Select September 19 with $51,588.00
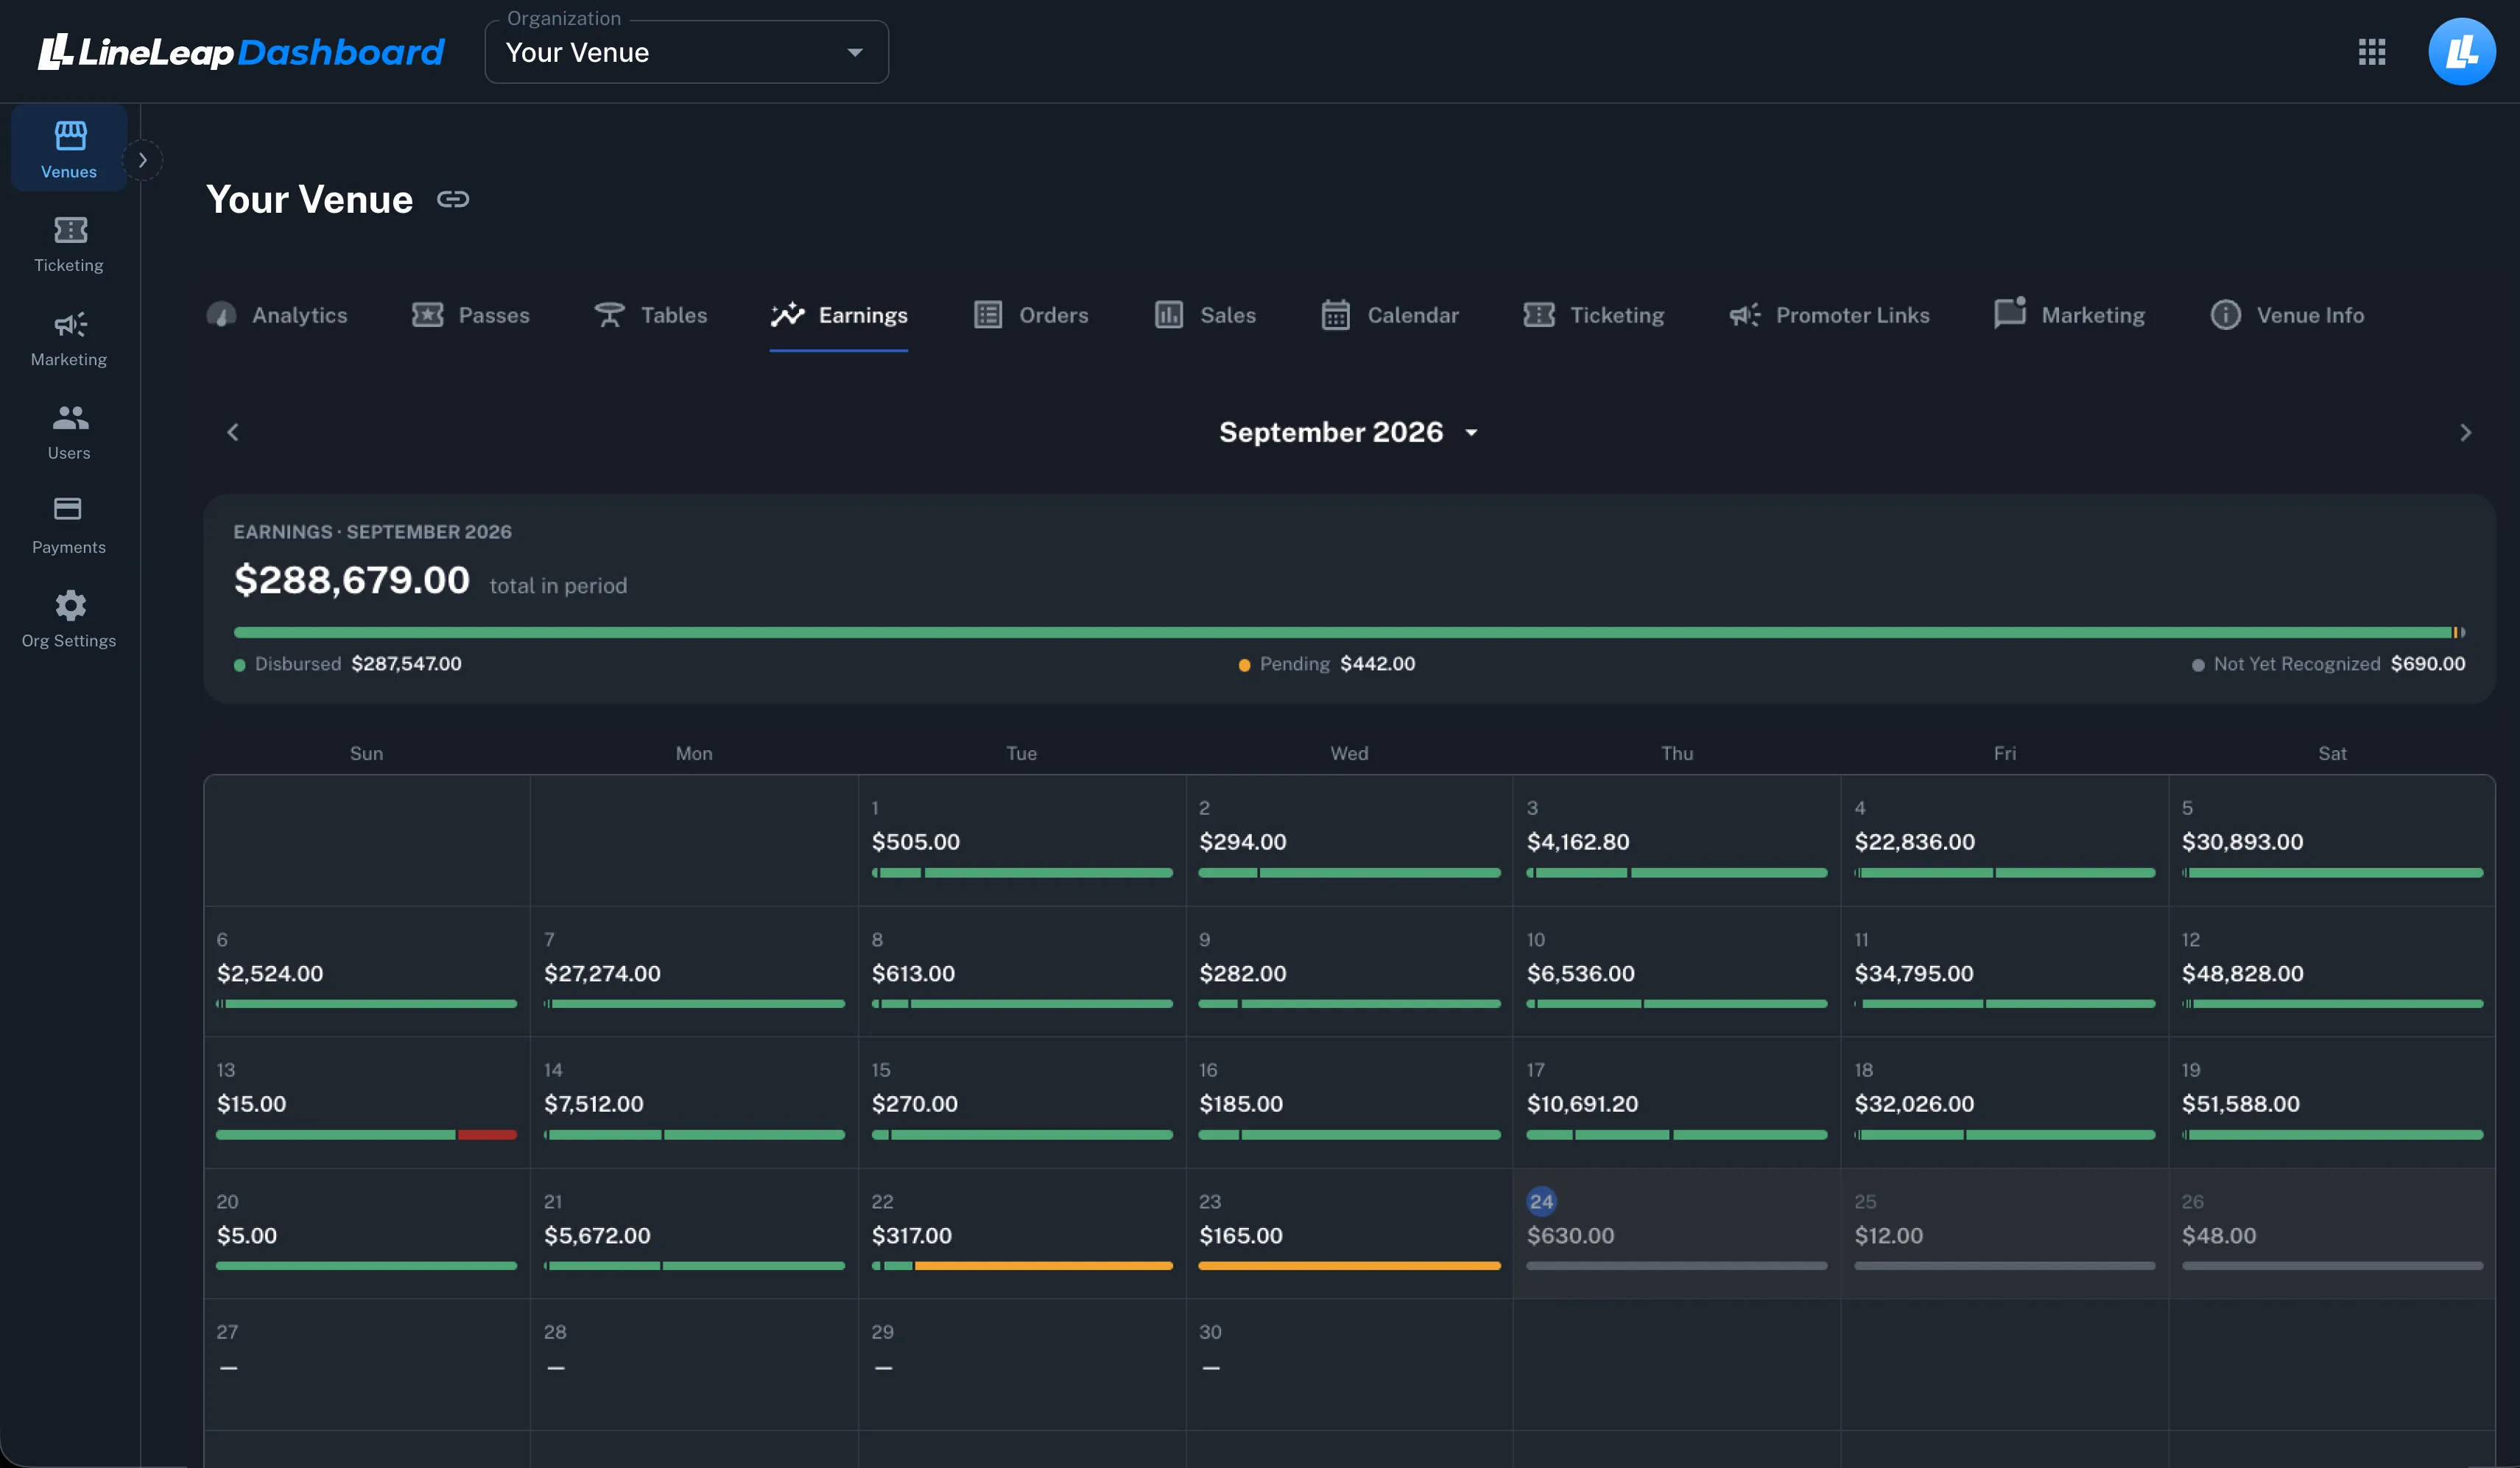 tap(2332, 1103)
